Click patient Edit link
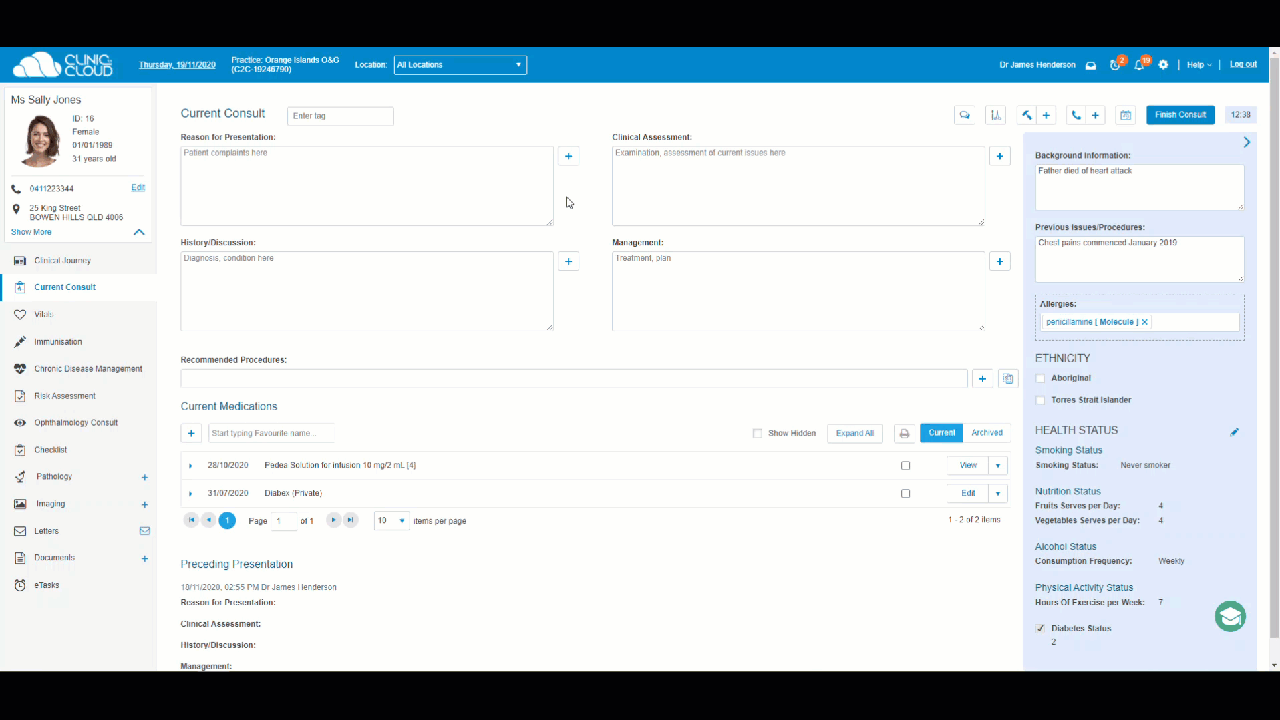Screen dimensions: 1280x720 pos(138,188)
